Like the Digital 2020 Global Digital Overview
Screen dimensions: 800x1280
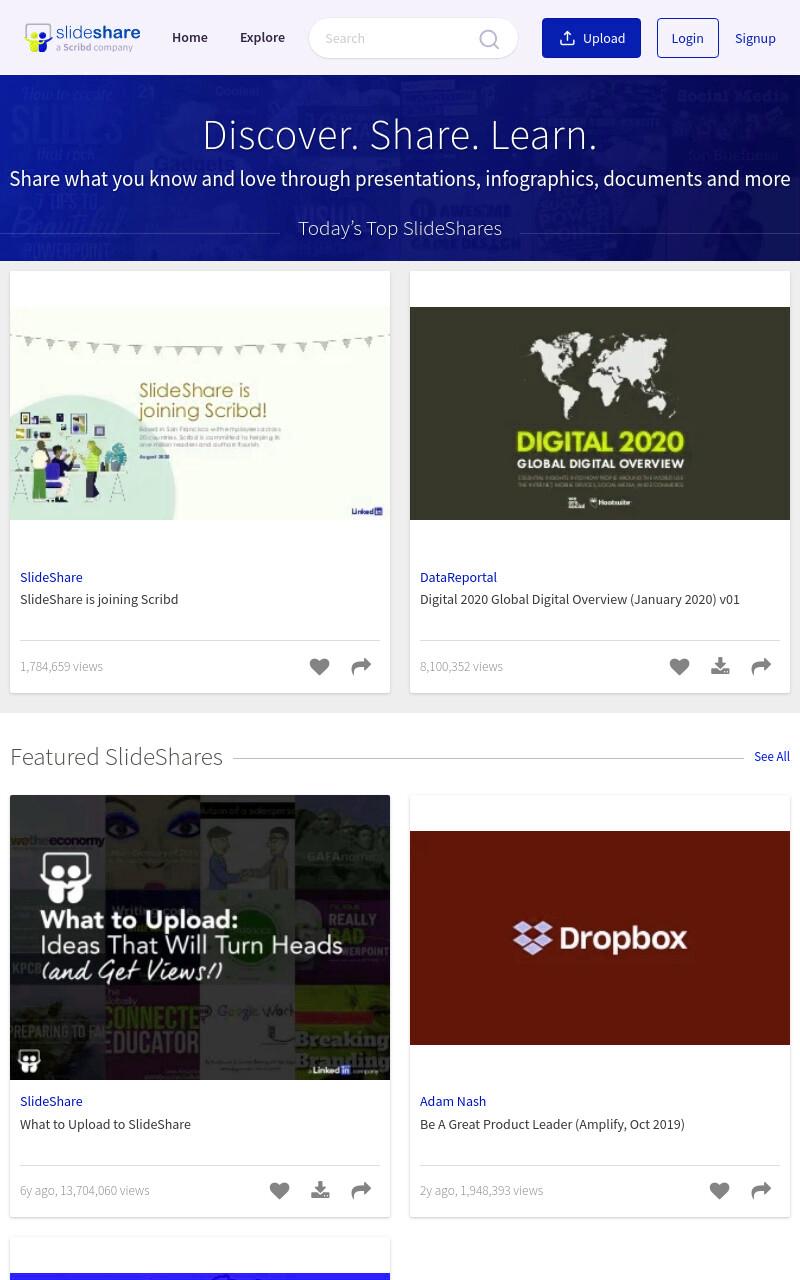click(x=679, y=667)
